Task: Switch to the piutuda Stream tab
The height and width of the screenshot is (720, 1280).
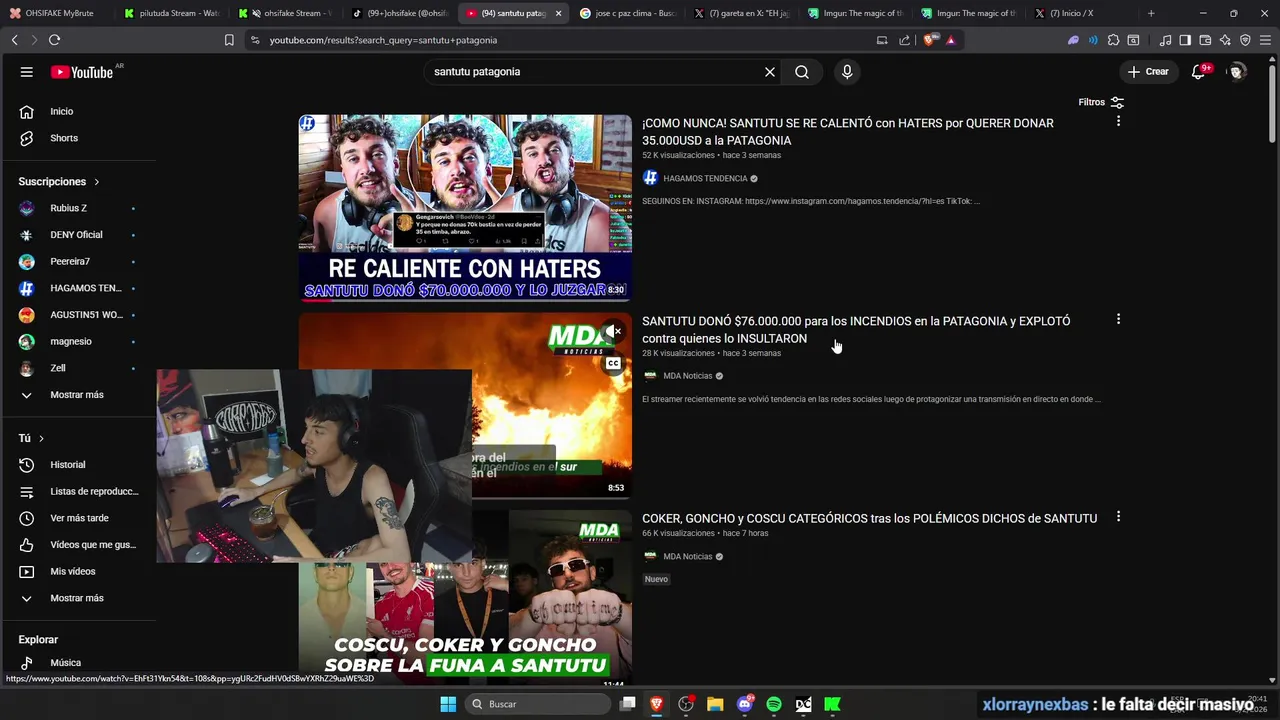Action: click(172, 13)
